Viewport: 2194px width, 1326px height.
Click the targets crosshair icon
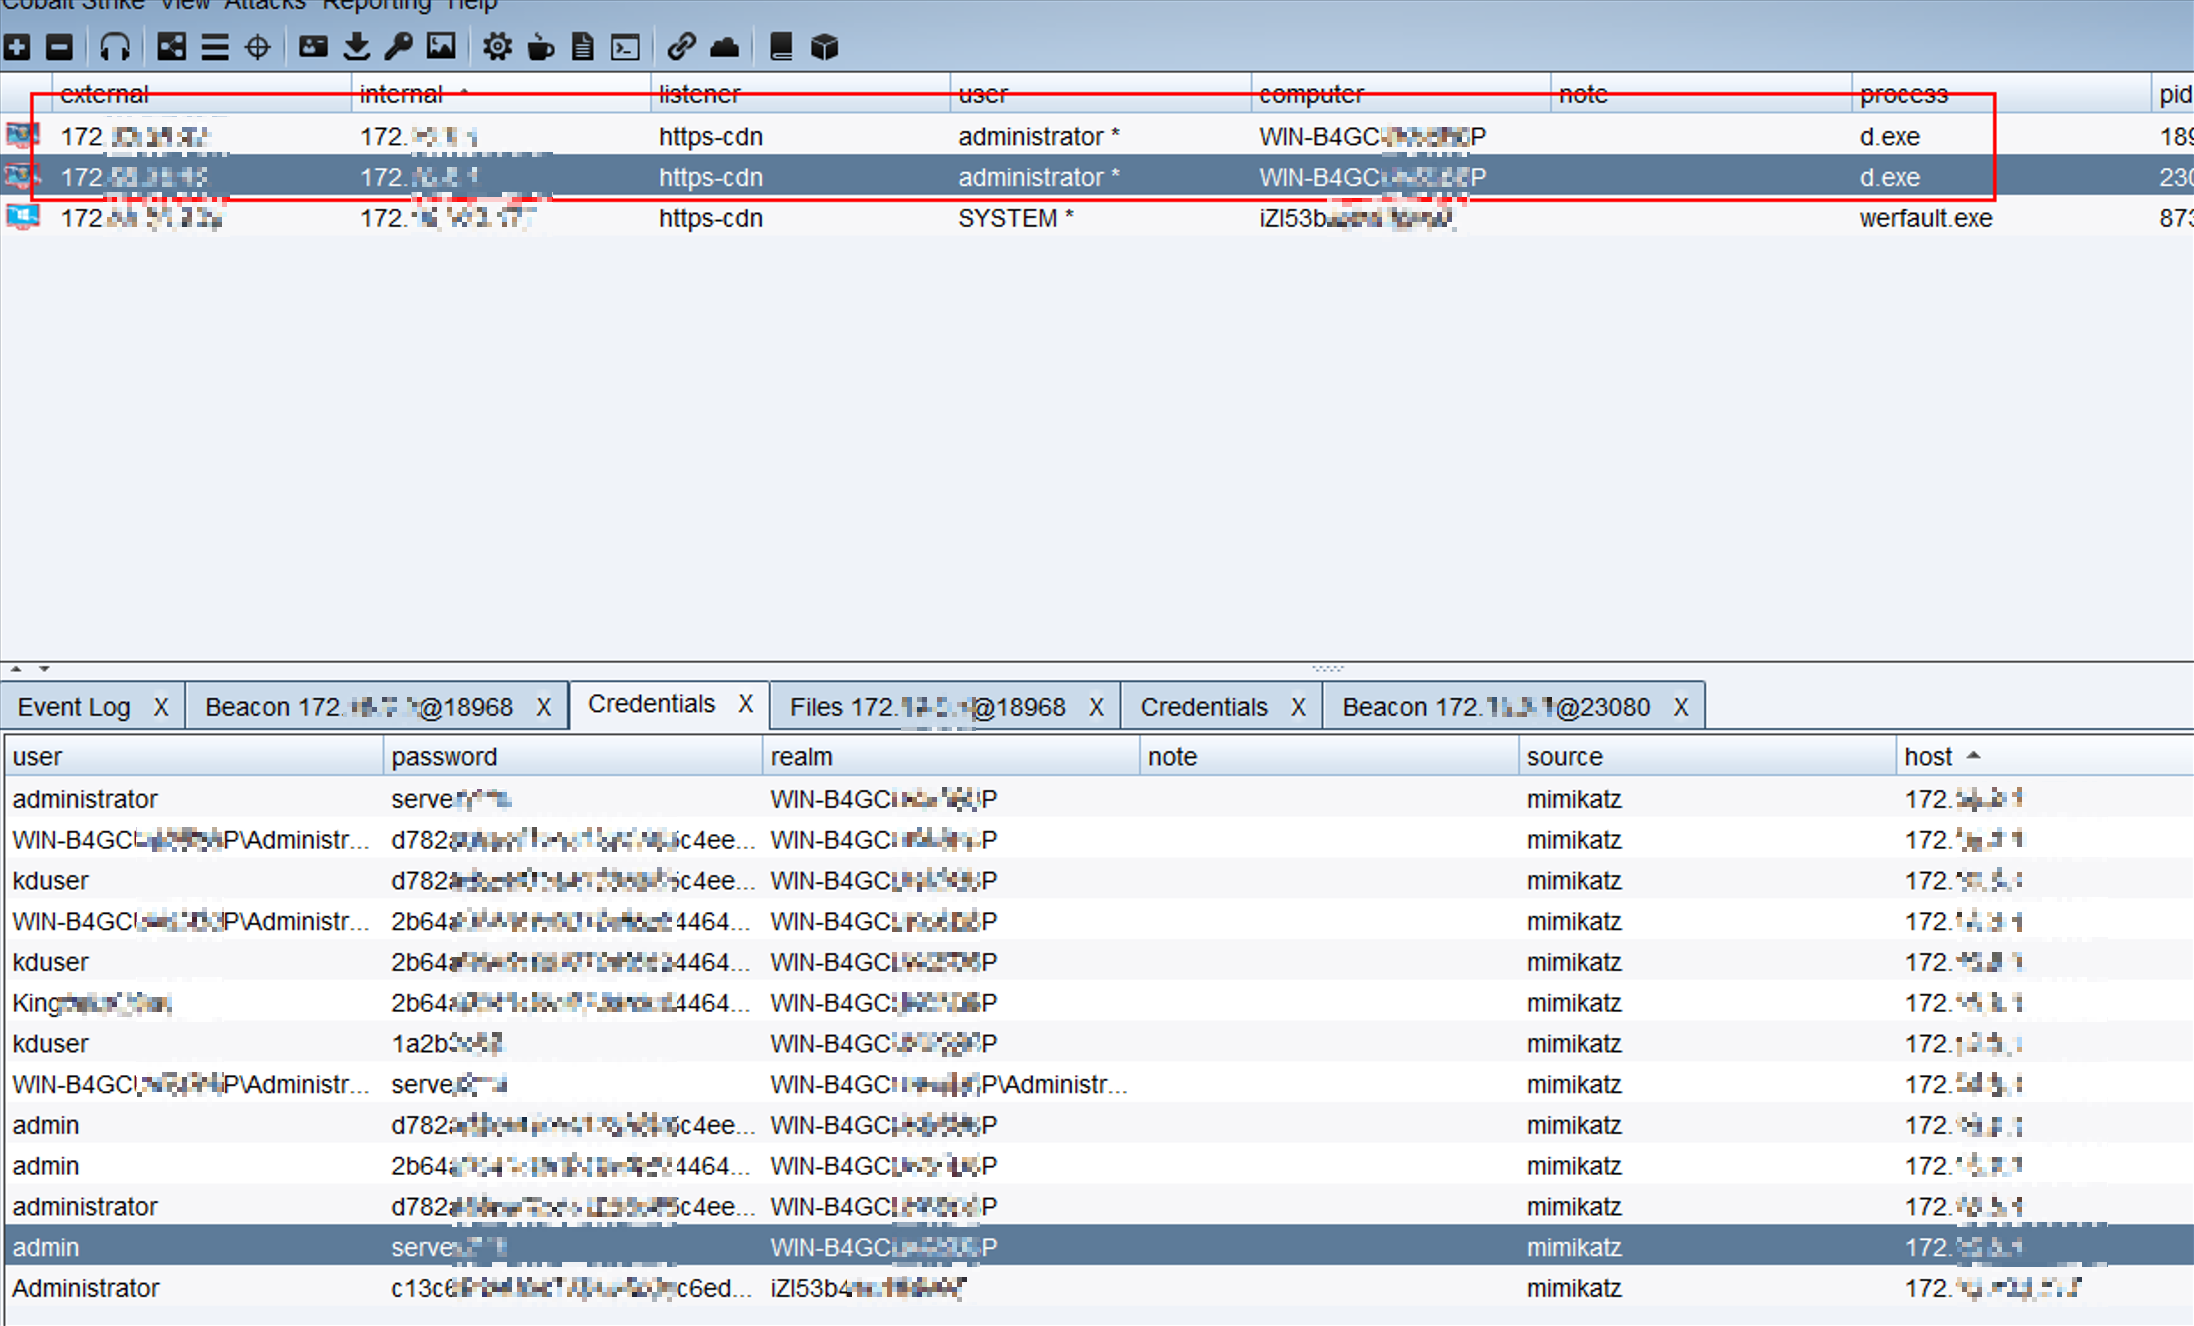click(x=258, y=47)
